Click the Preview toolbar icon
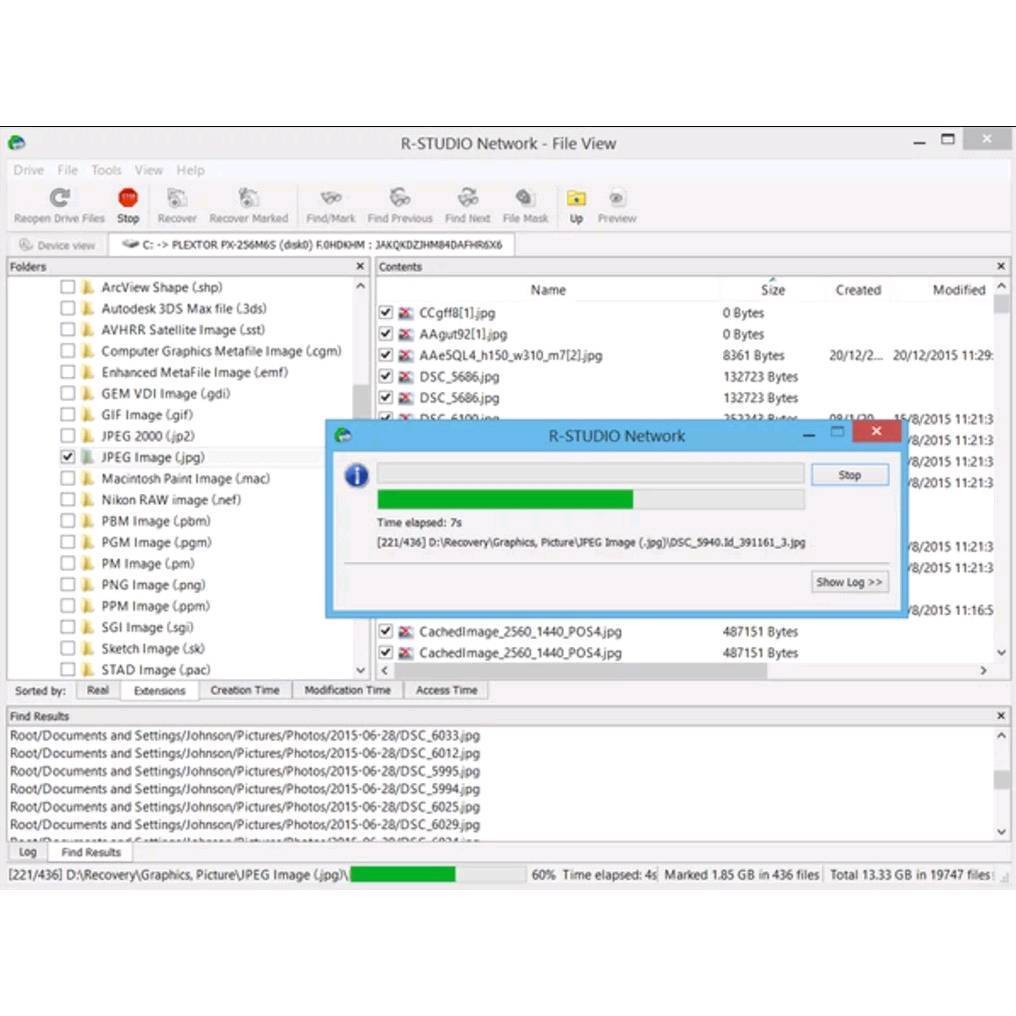Screen dimensions: 1016x1016 pos(617,198)
